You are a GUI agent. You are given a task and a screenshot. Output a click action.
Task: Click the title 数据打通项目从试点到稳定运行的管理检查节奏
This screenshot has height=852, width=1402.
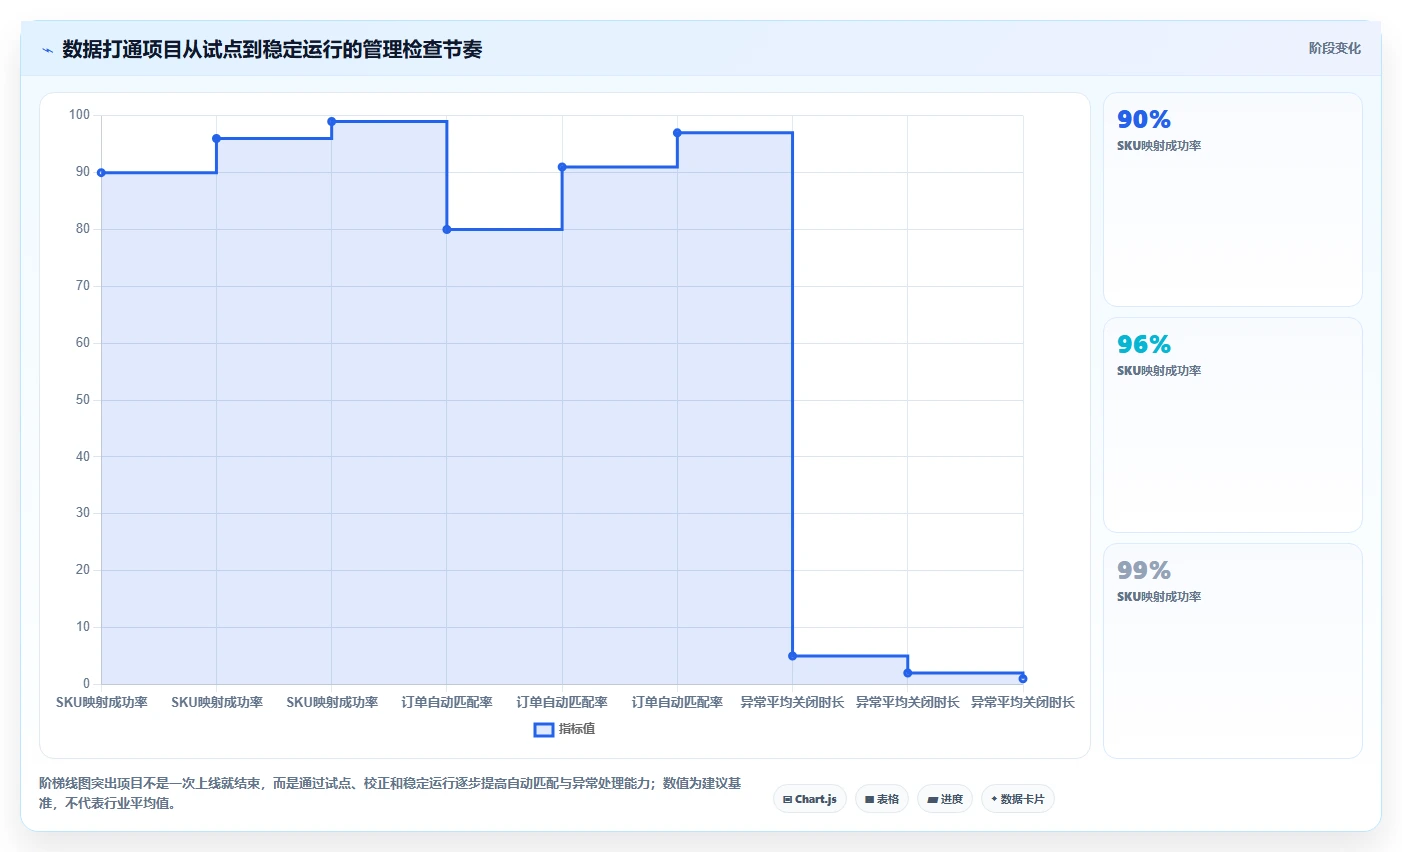(x=272, y=50)
